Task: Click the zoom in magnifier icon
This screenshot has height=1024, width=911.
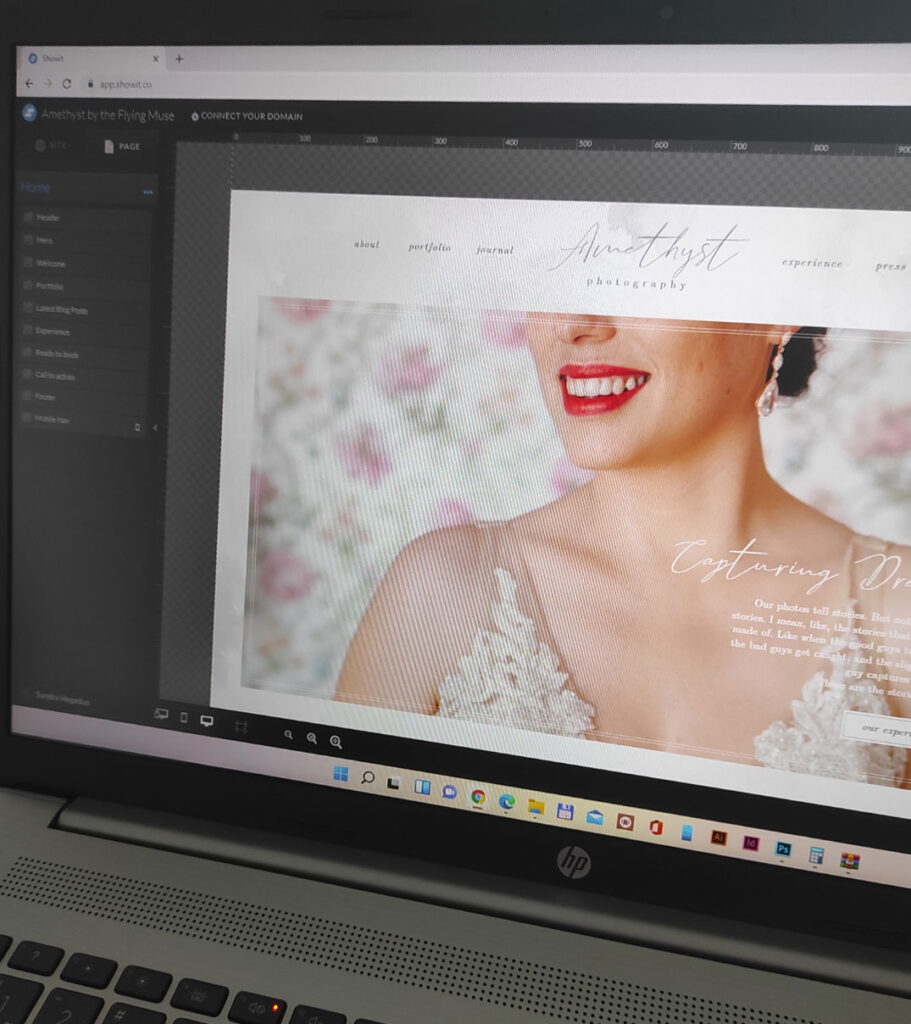Action: (336, 742)
